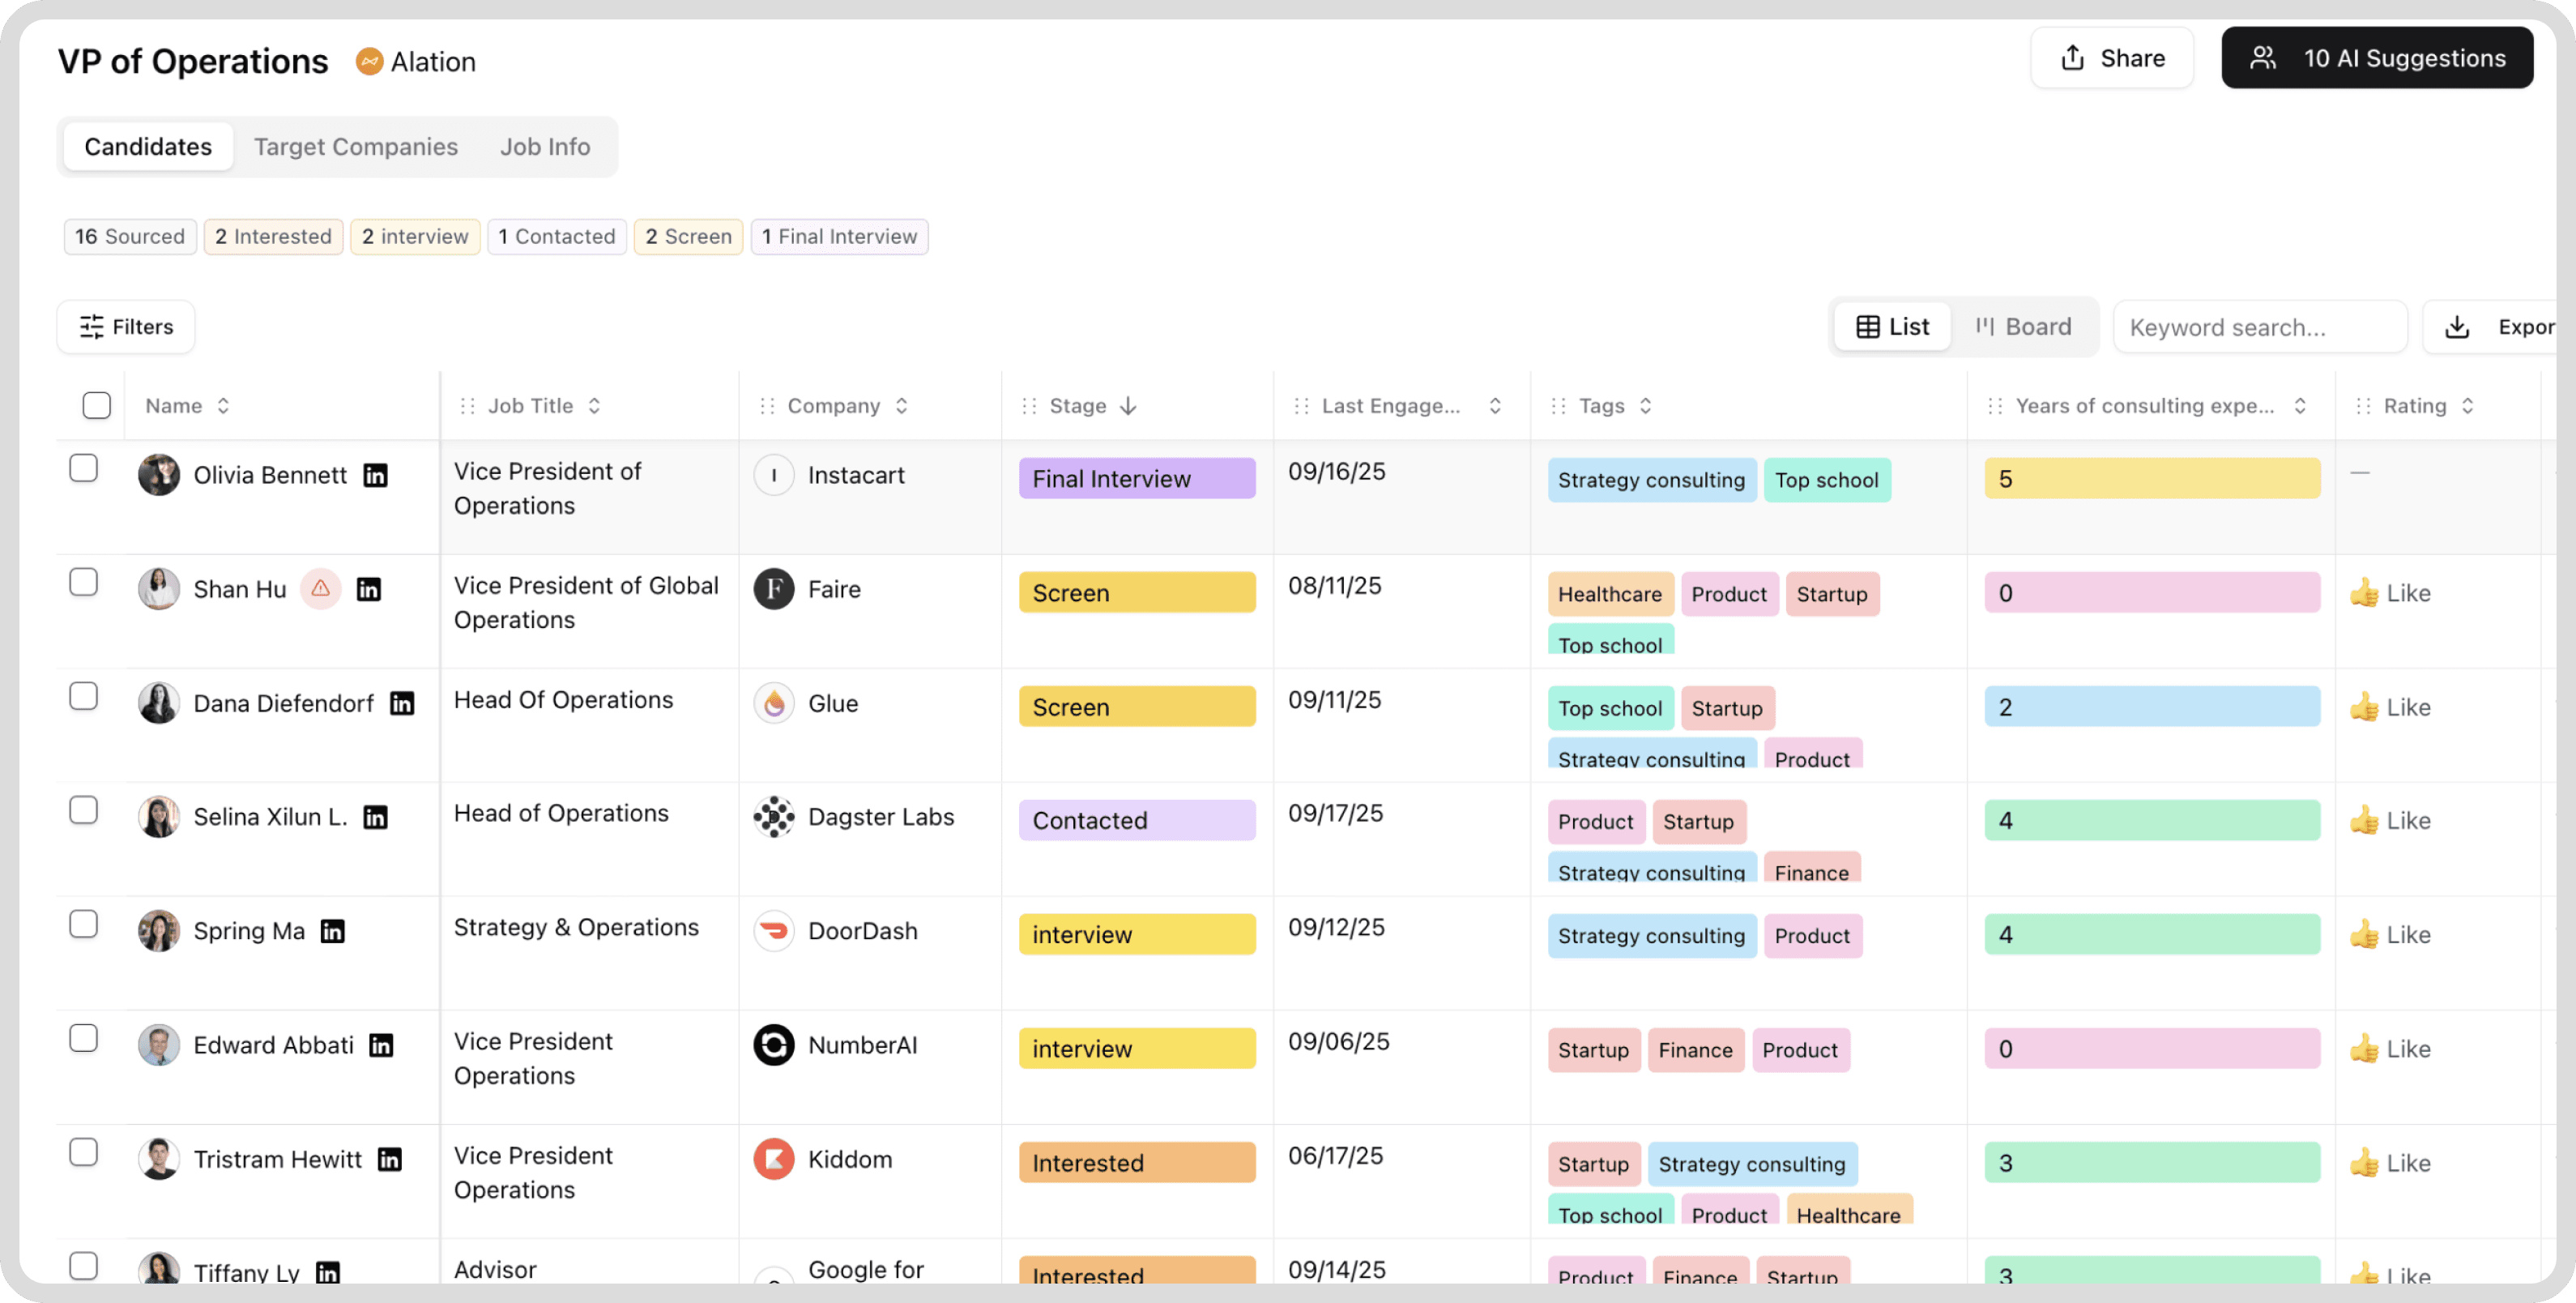2576x1303 pixels.
Task: Click the Glue company logo
Action: (x=774, y=703)
